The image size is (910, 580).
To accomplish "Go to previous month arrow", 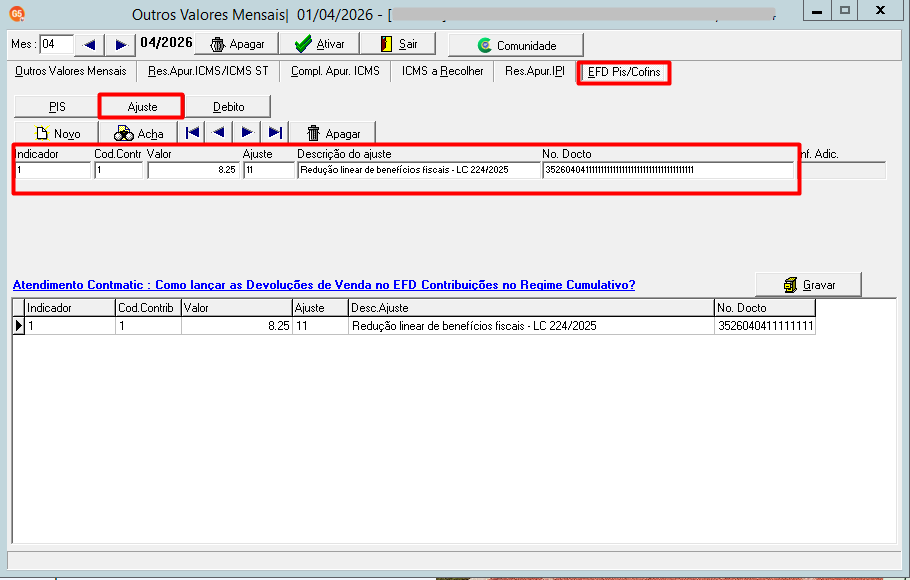I will [x=89, y=45].
